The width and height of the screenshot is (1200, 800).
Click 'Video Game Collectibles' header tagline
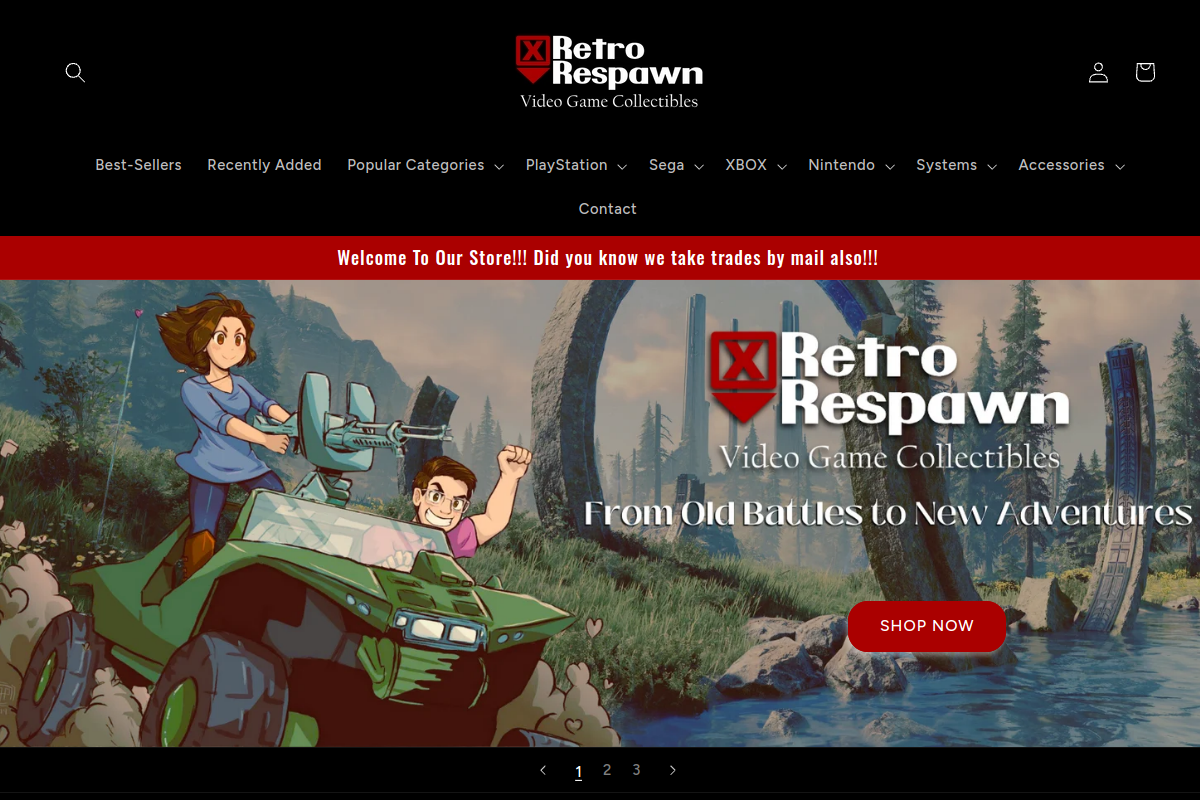point(609,101)
